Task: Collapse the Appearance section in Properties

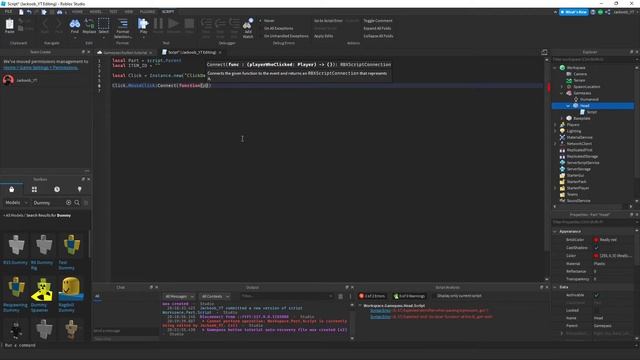Action: pyautogui.click(x=555, y=231)
